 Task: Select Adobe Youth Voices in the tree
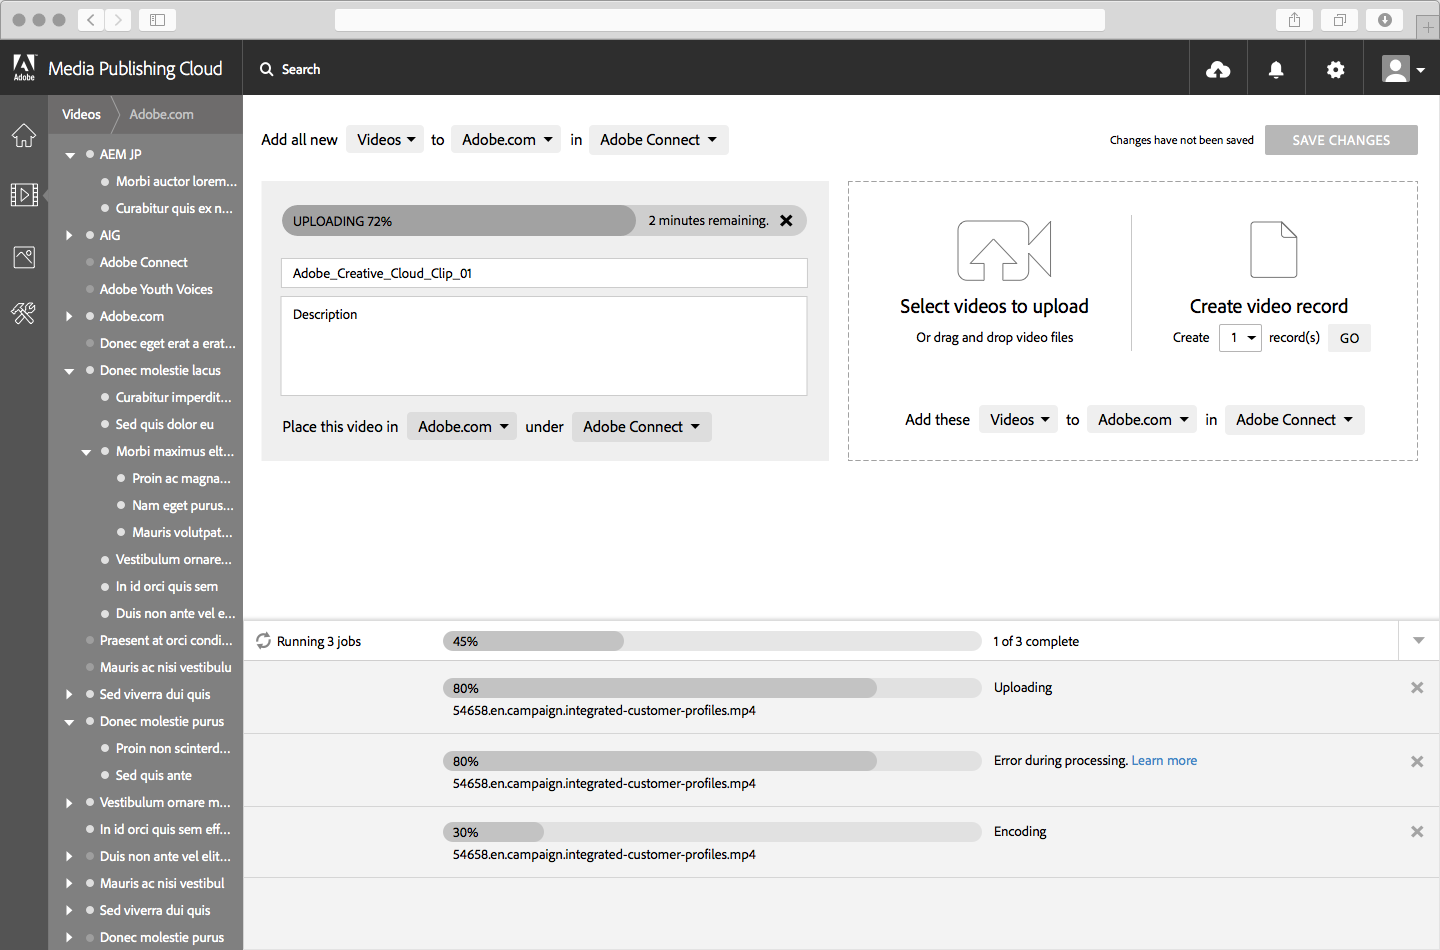156,289
